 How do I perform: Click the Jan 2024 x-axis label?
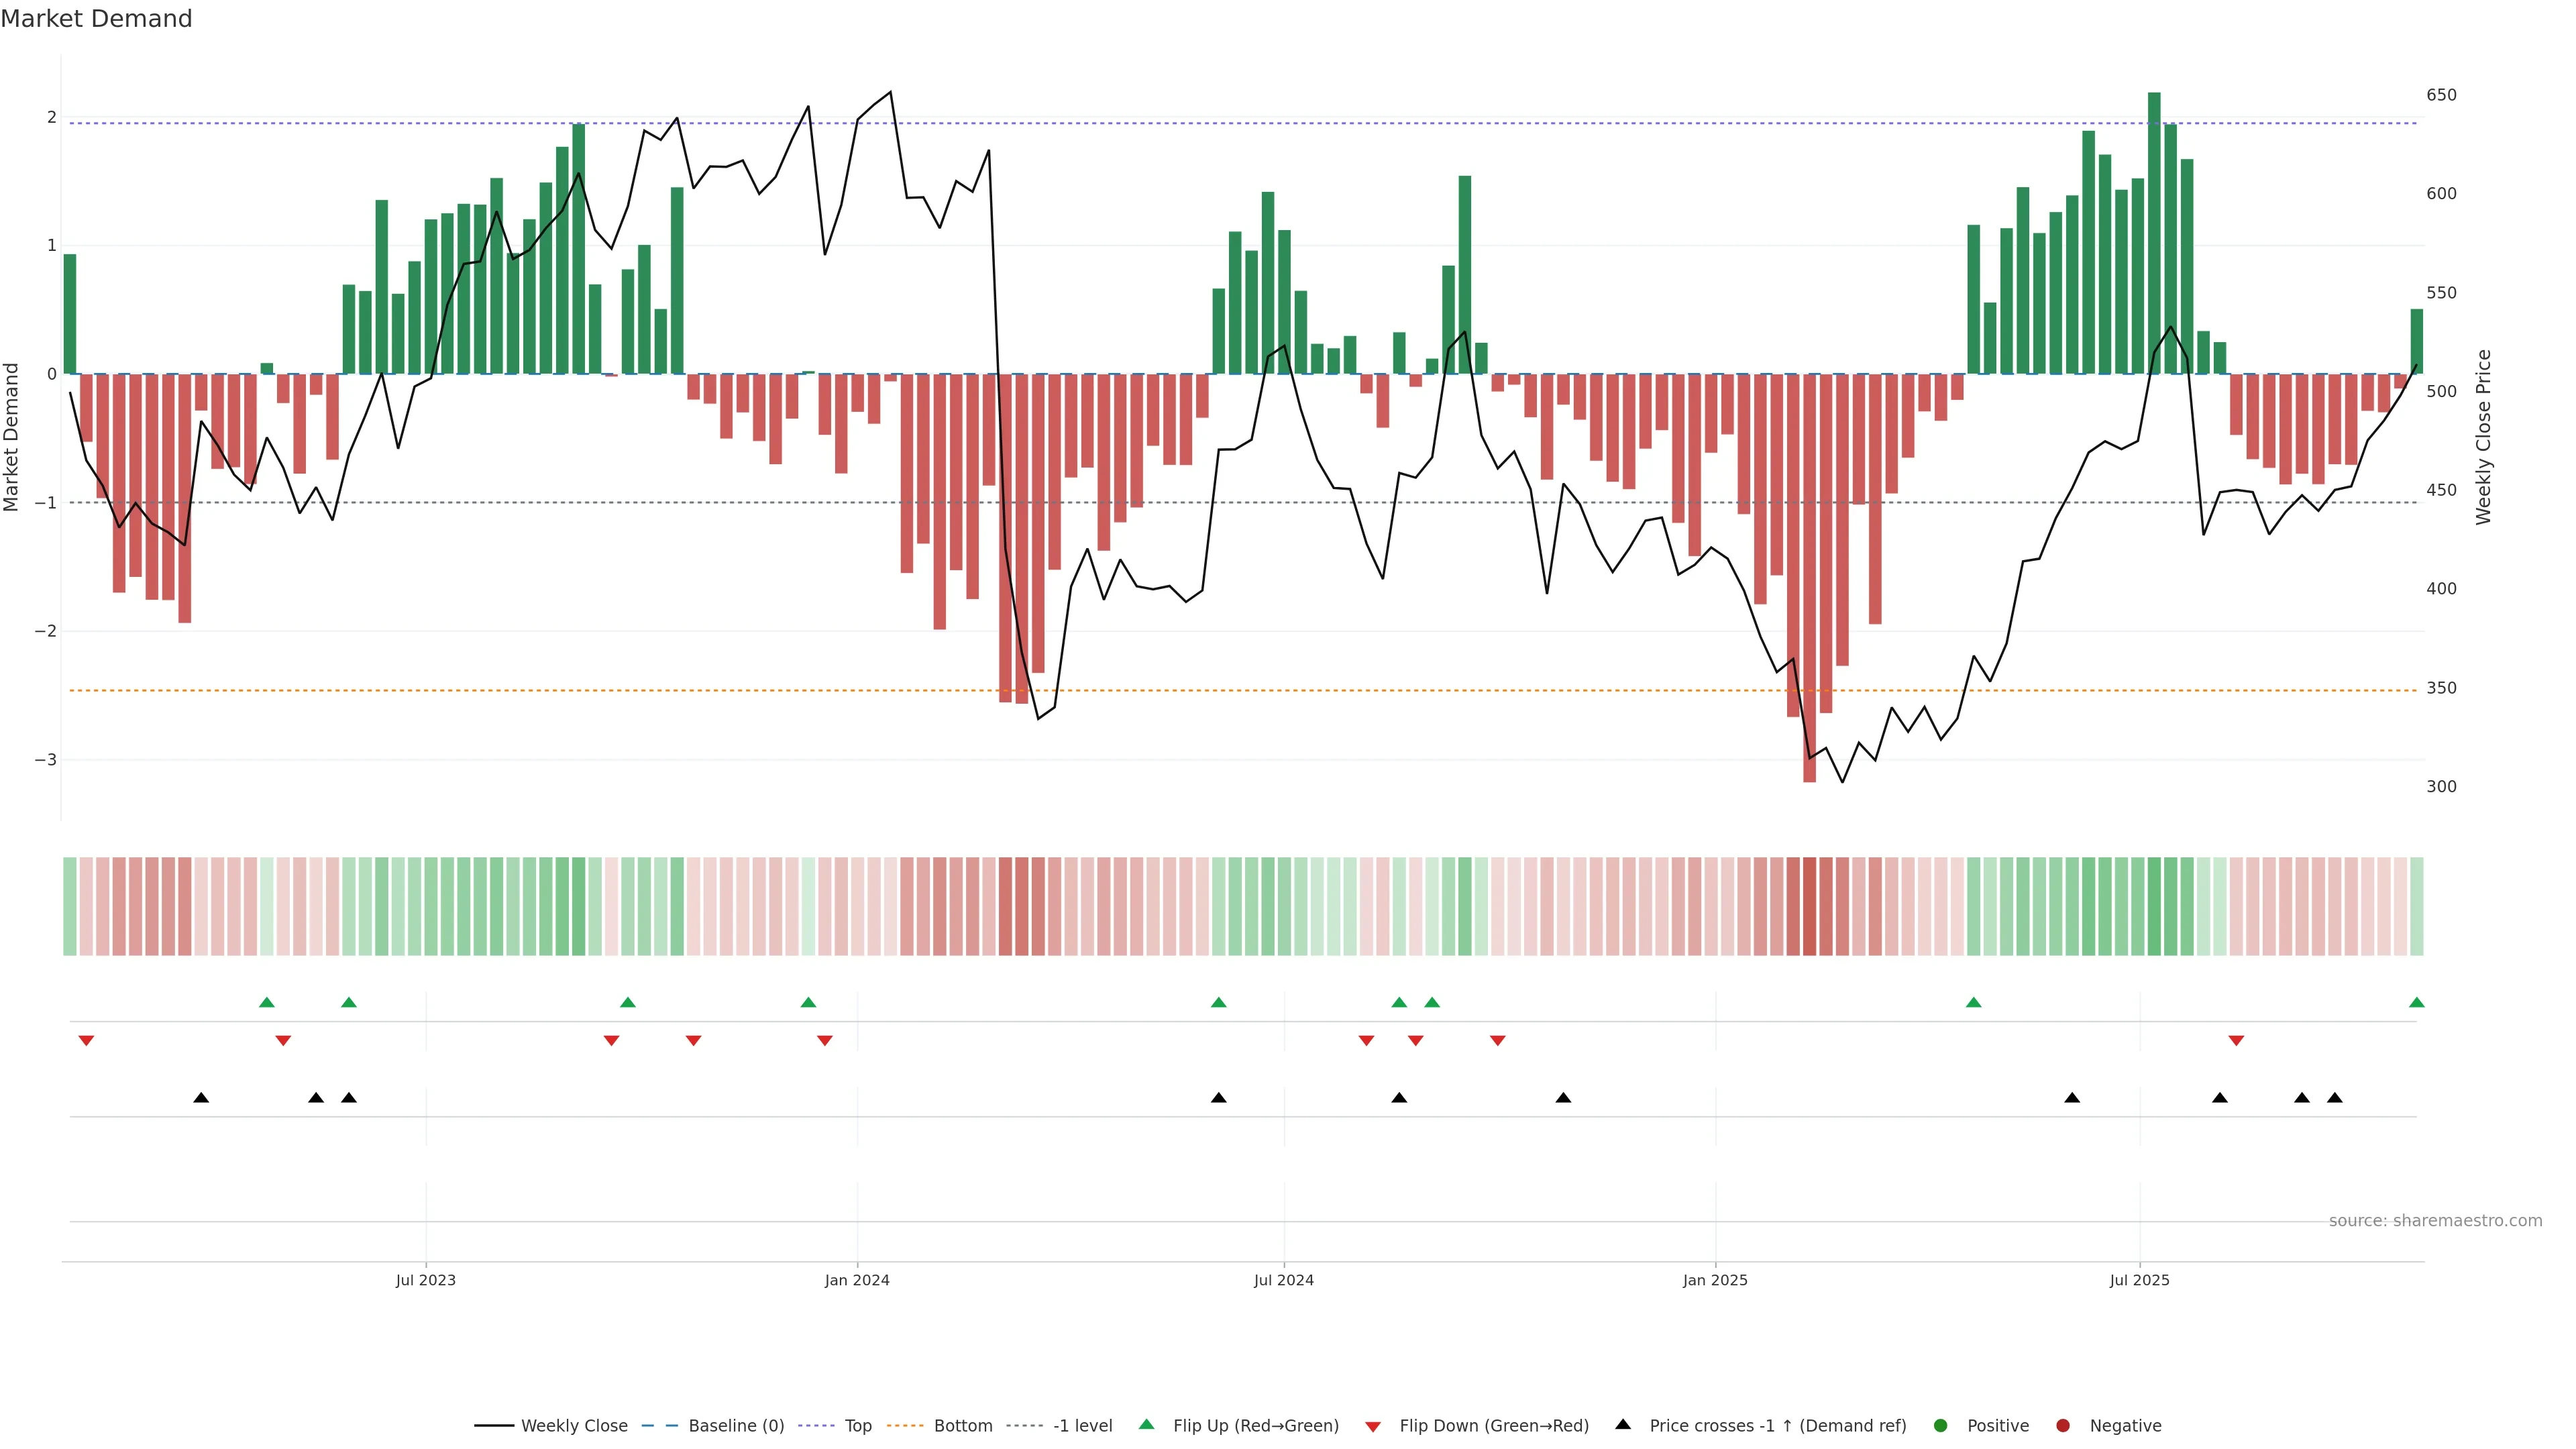click(x=857, y=1280)
